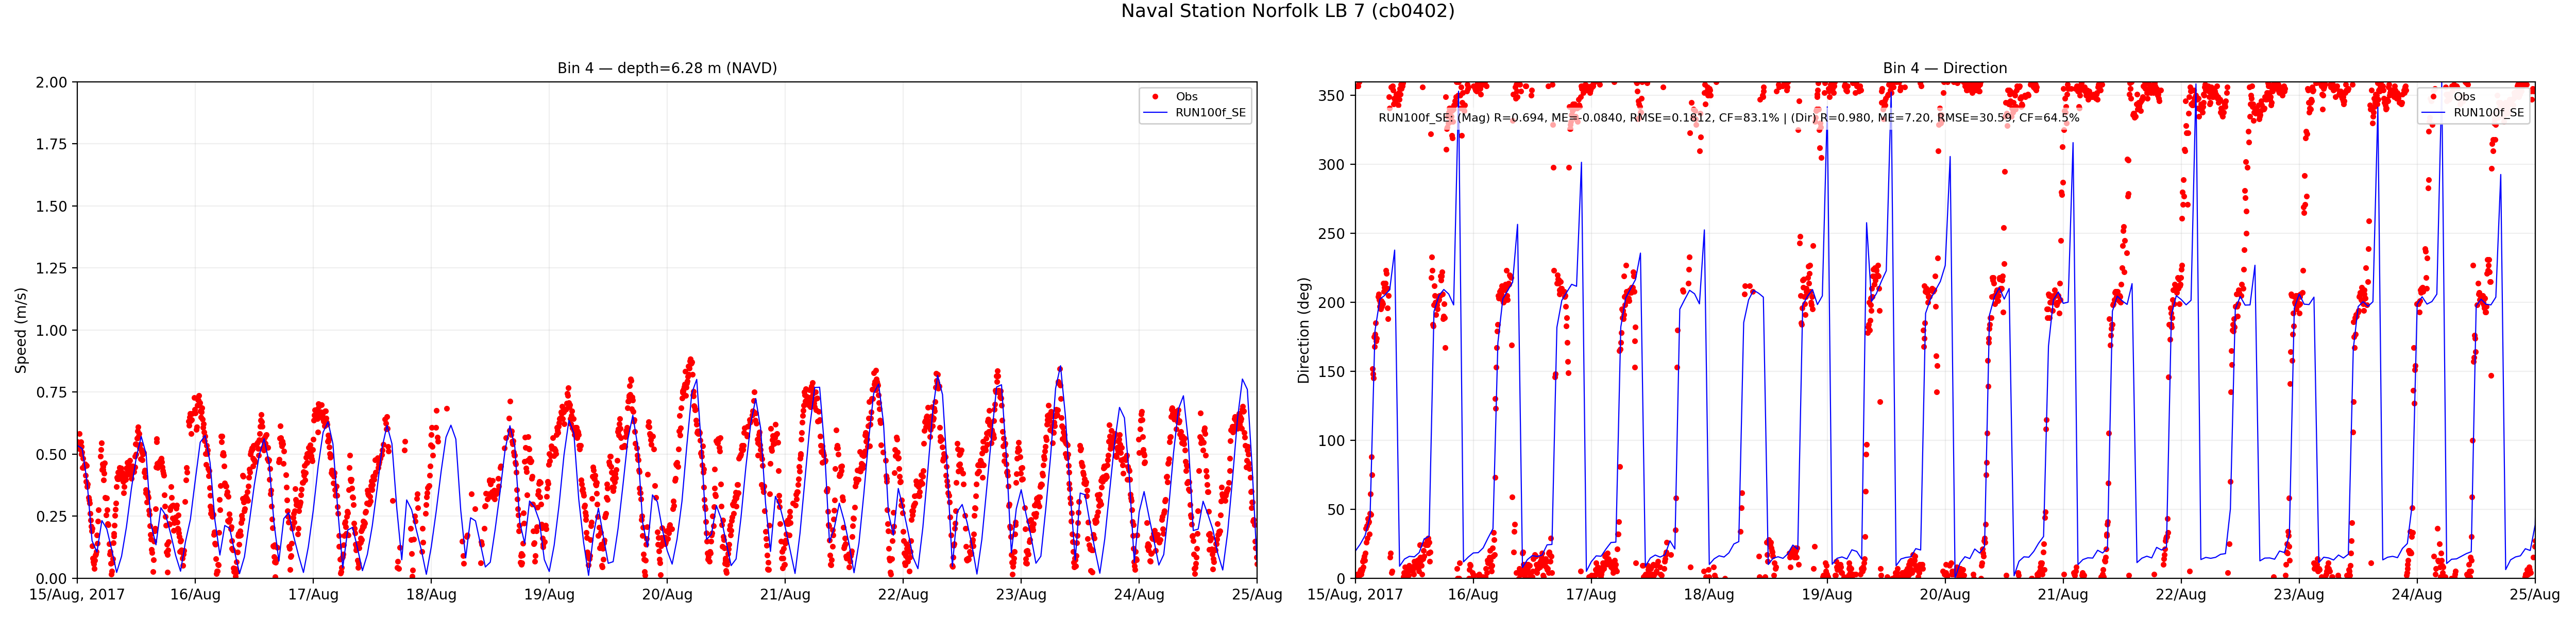Click the '50' direction axis tick label
The image size is (2576, 618).
point(1337,510)
